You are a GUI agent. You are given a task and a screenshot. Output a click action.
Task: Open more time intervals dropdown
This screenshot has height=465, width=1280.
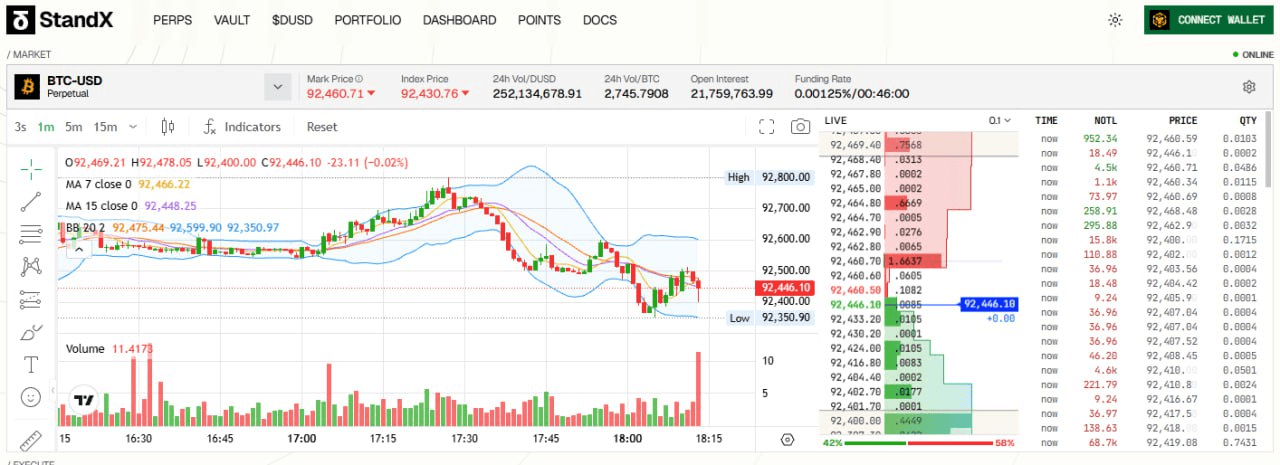click(134, 127)
